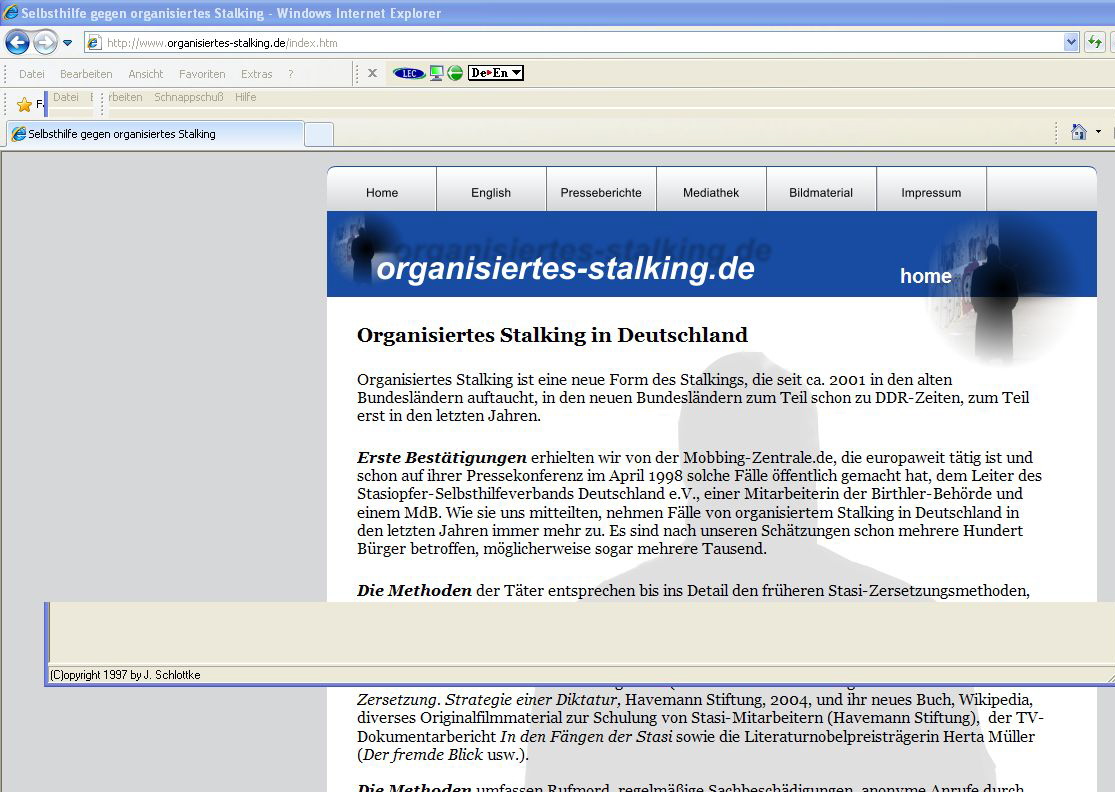
Task: Switch to the Mediathek tab
Action: coord(711,191)
